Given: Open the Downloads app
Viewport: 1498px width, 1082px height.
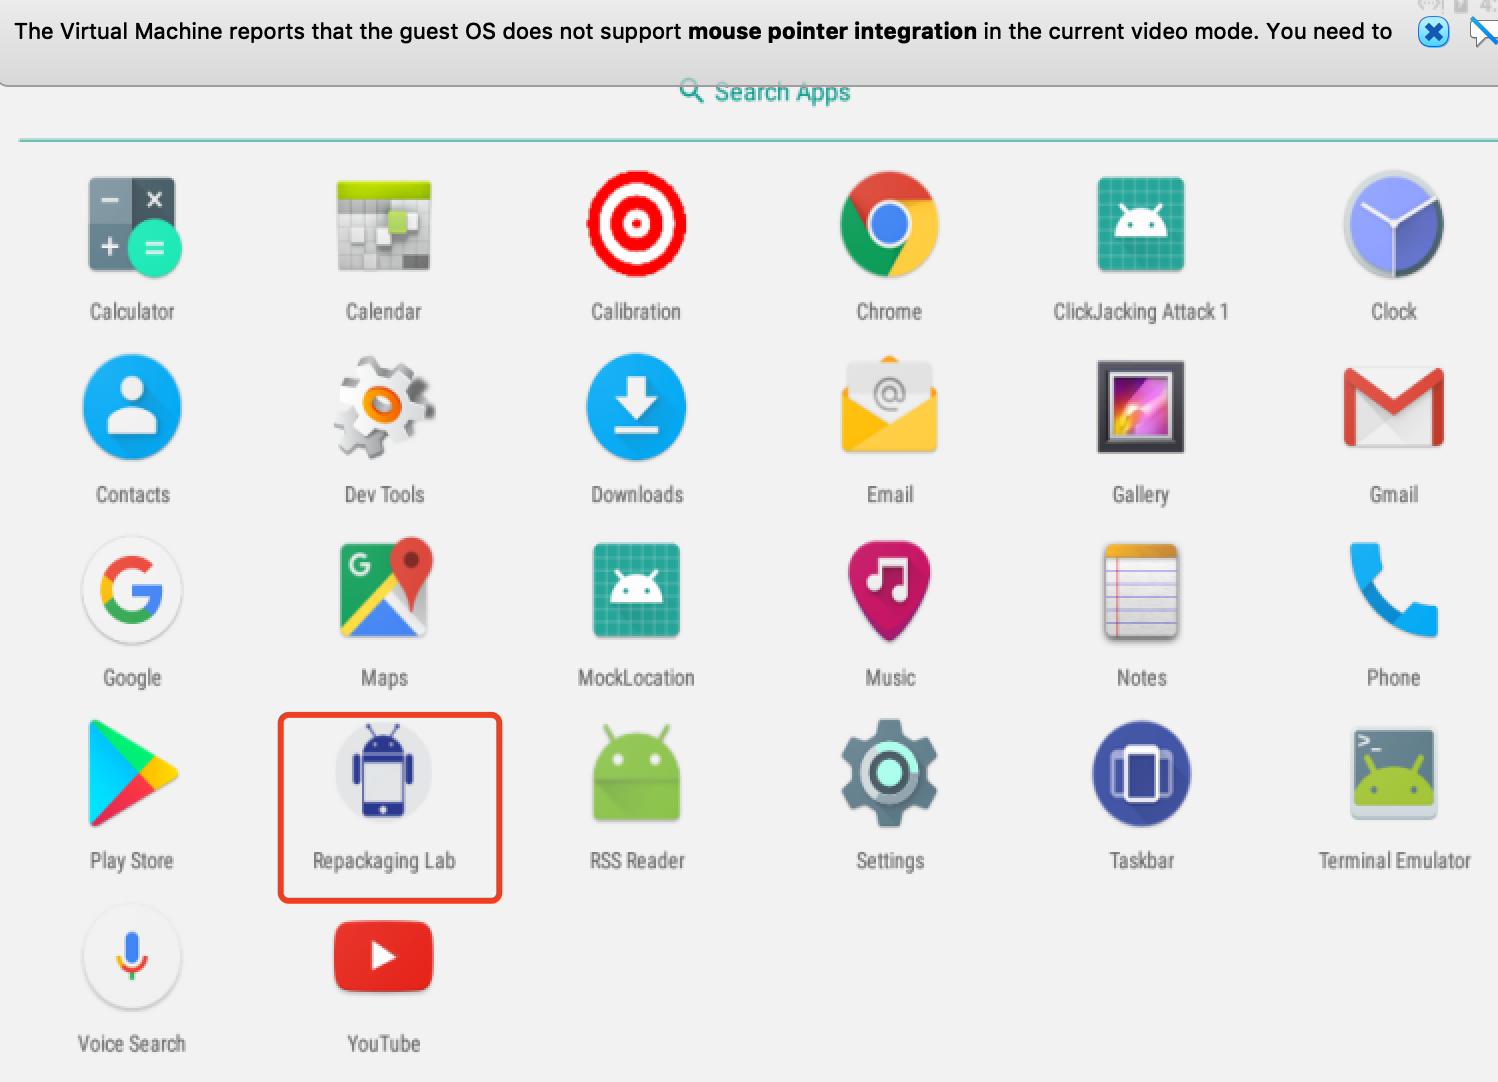Looking at the screenshot, I should (636, 408).
